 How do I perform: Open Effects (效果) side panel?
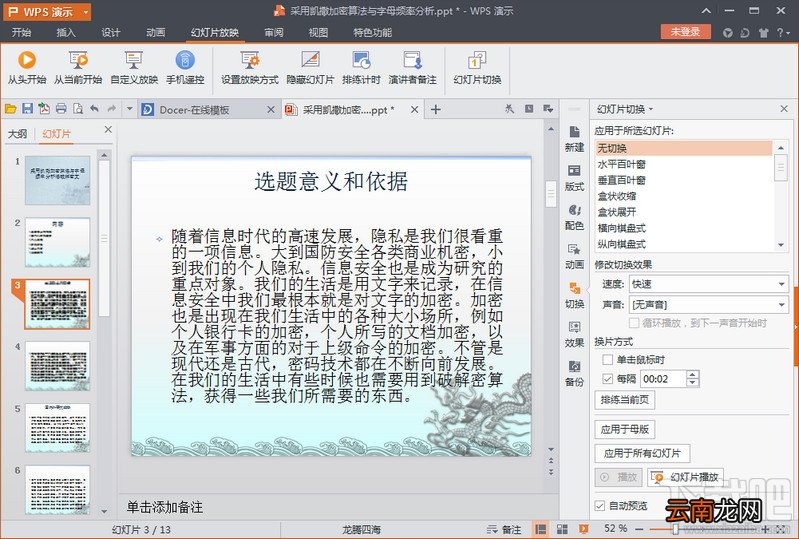coord(574,335)
